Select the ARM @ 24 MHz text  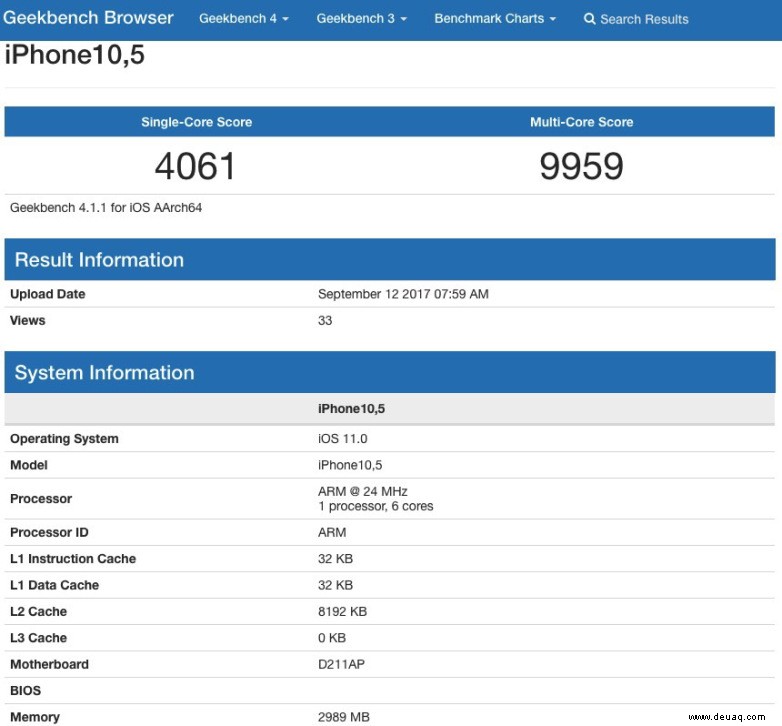(x=363, y=492)
